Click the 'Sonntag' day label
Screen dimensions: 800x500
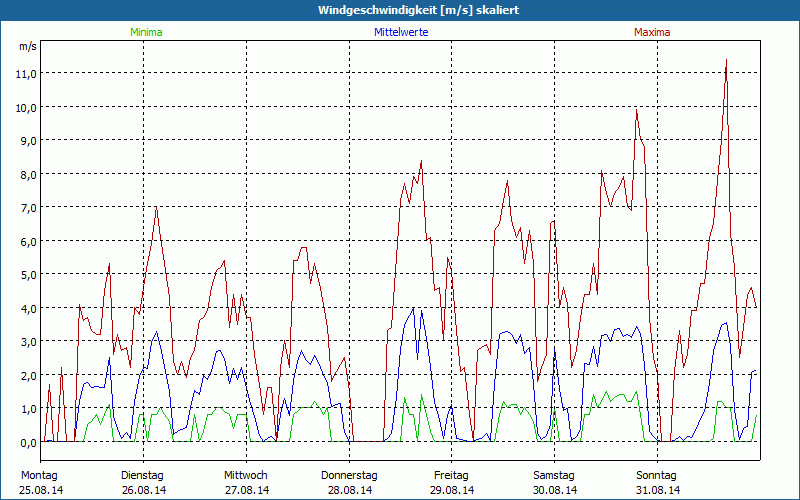click(x=656, y=476)
